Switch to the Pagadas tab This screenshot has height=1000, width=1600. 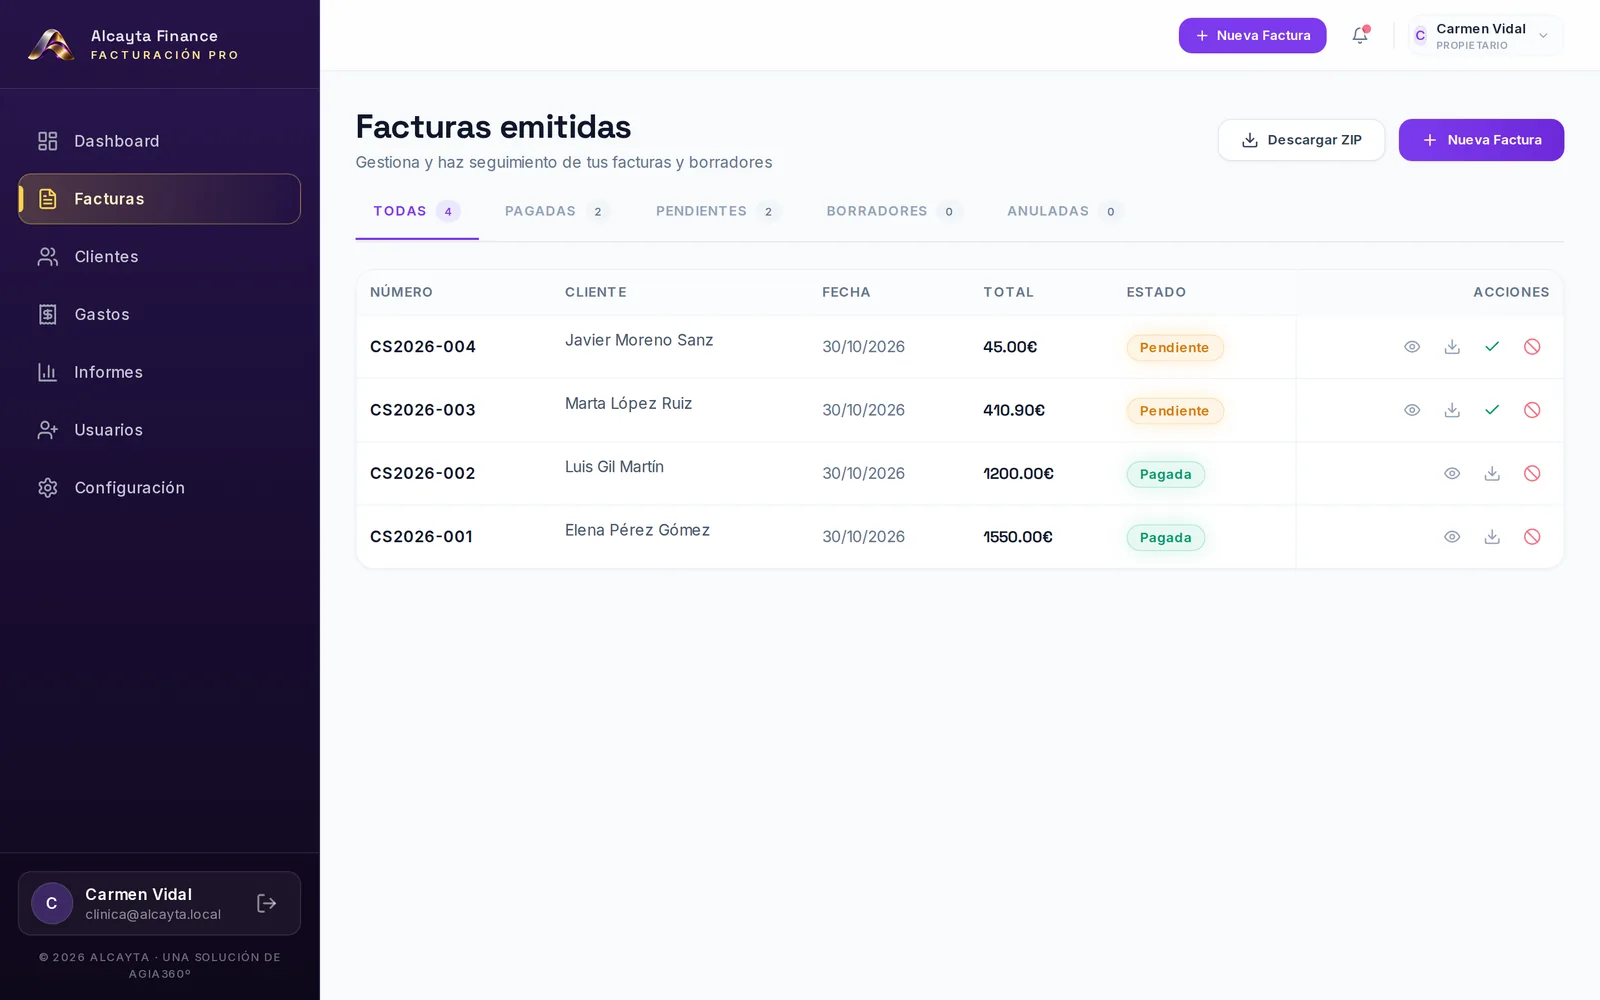pos(557,211)
